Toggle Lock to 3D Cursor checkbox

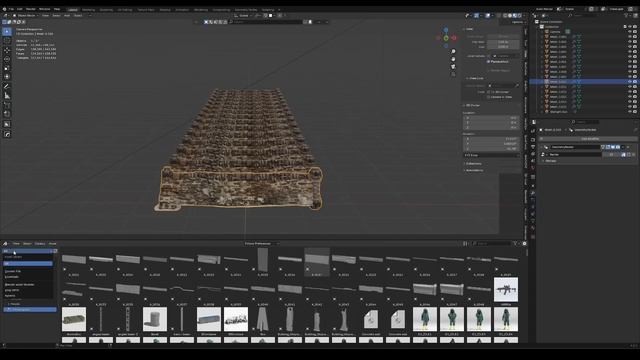488,92
